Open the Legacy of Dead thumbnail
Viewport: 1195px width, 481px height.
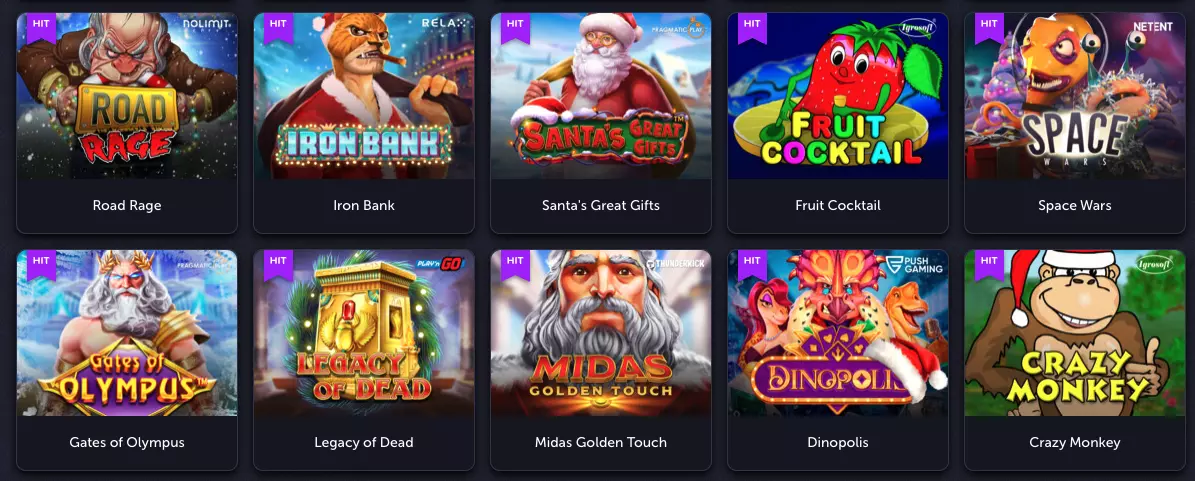click(364, 333)
